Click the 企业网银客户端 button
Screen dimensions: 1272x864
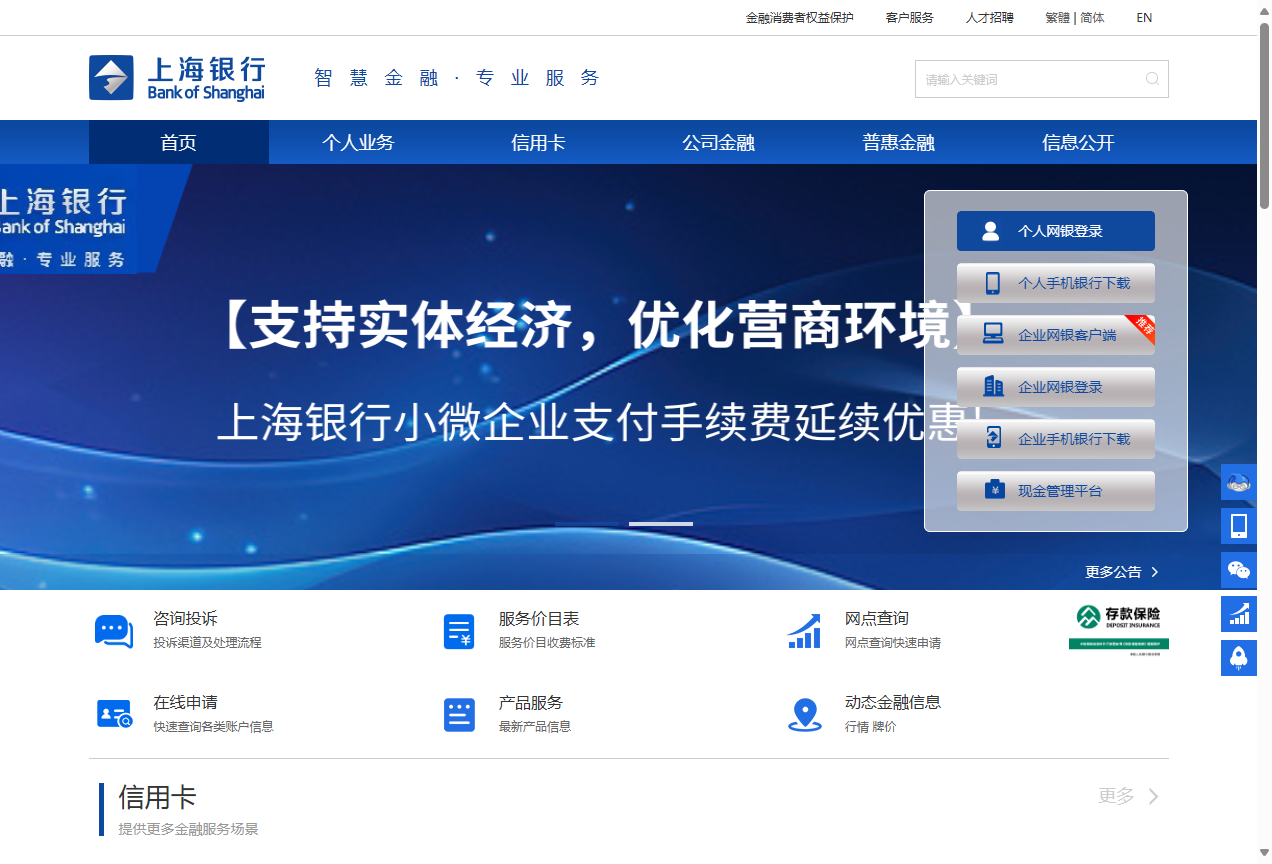(1055, 335)
